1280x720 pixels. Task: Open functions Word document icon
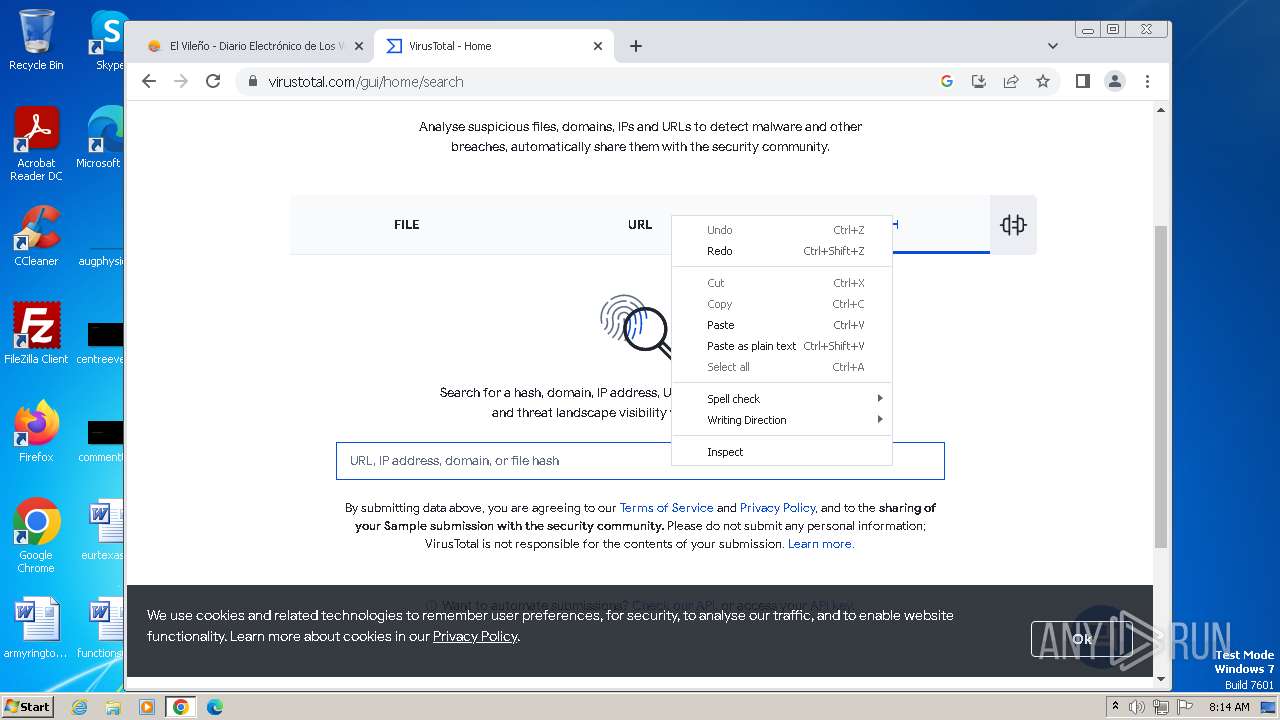click(x=101, y=628)
